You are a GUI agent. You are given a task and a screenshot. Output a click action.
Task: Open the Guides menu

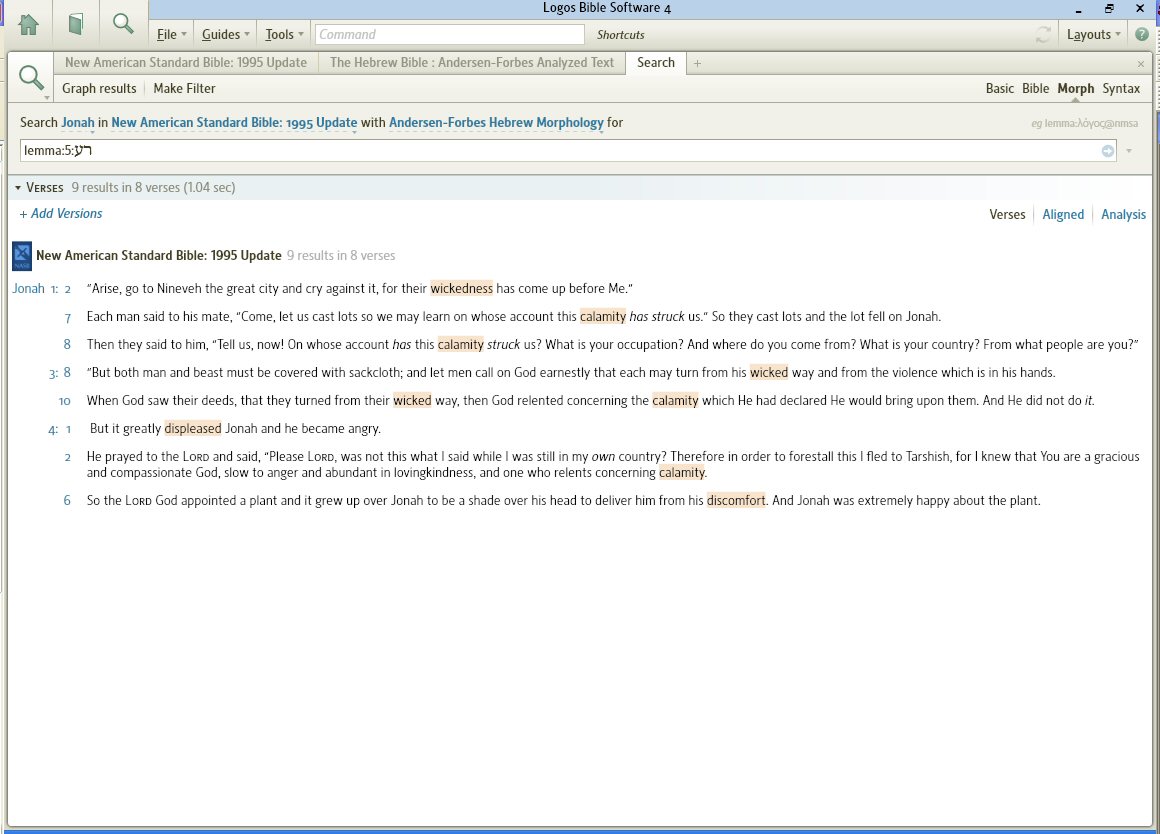(x=226, y=35)
